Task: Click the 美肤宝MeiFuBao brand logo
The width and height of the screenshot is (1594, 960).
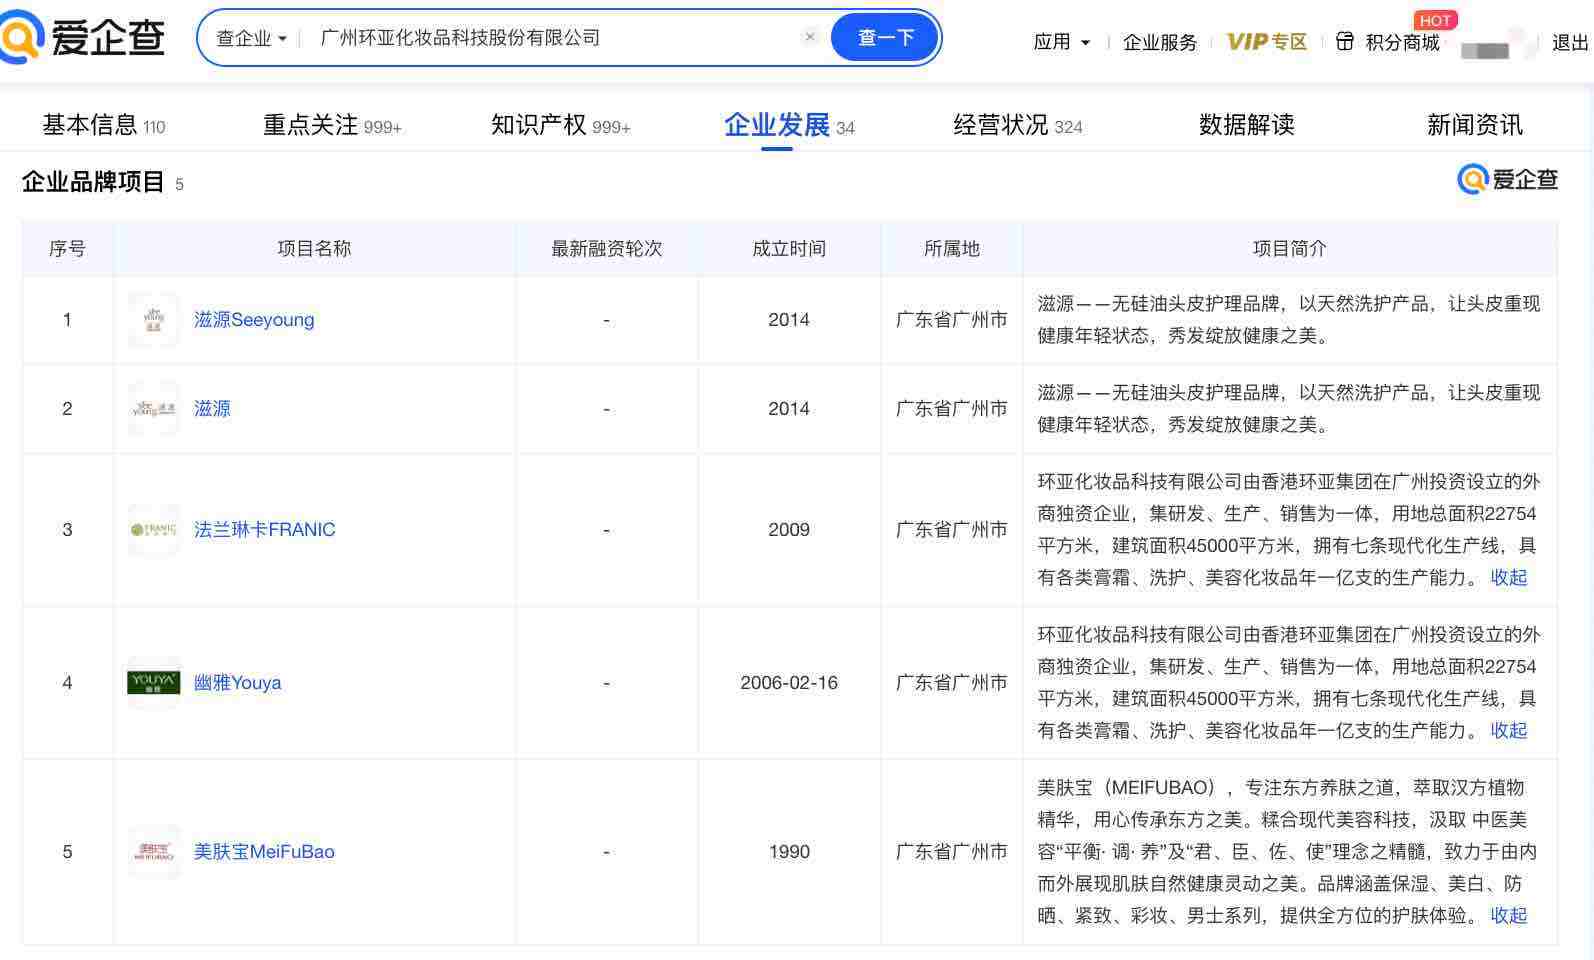Action: [154, 852]
